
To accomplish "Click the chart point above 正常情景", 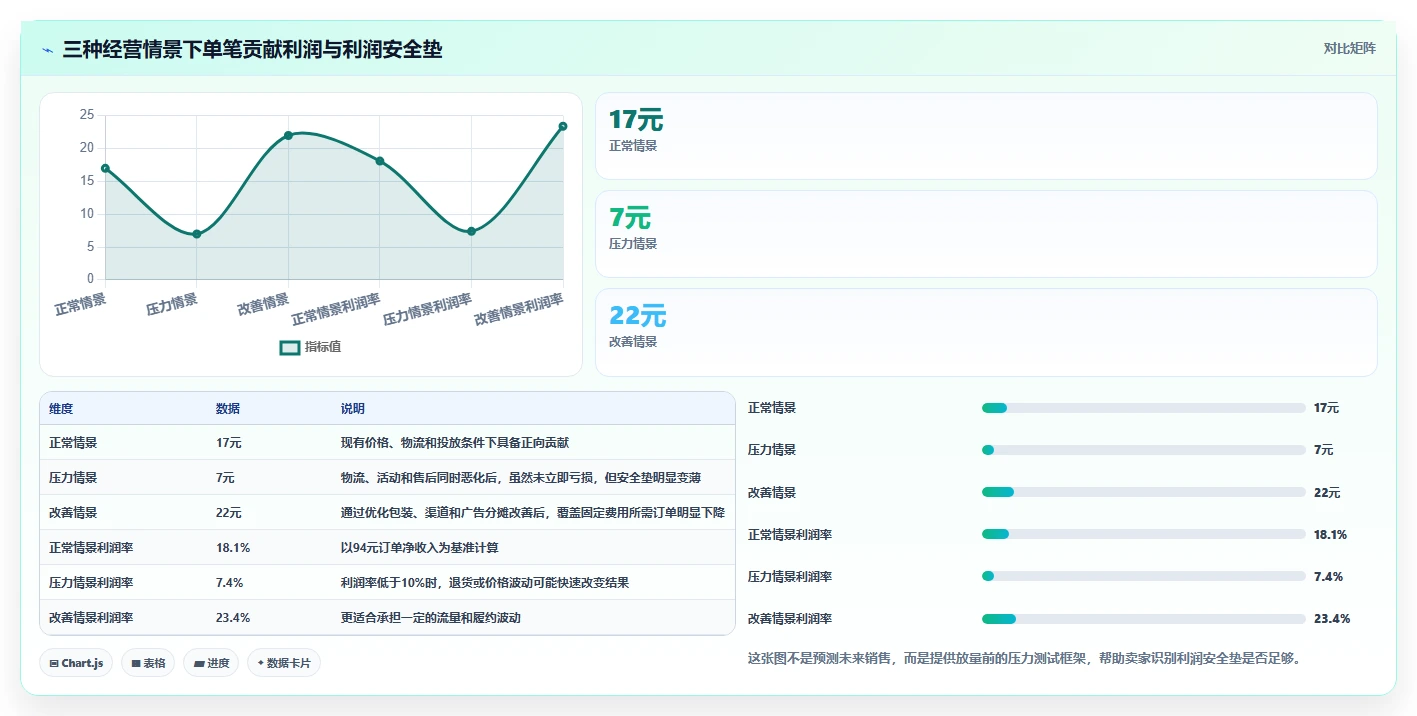I will [x=105, y=168].
